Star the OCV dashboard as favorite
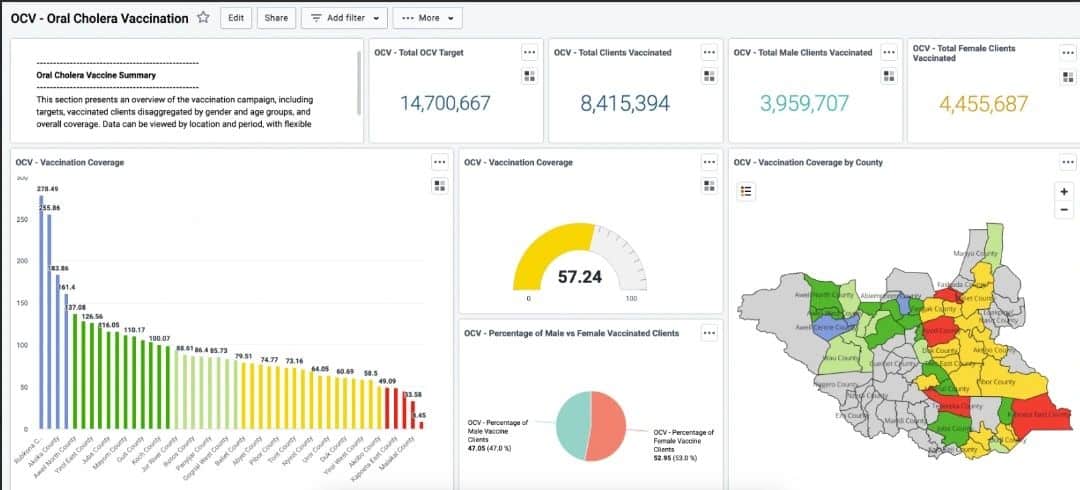This screenshot has width=1080, height=490. coord(203,18)
